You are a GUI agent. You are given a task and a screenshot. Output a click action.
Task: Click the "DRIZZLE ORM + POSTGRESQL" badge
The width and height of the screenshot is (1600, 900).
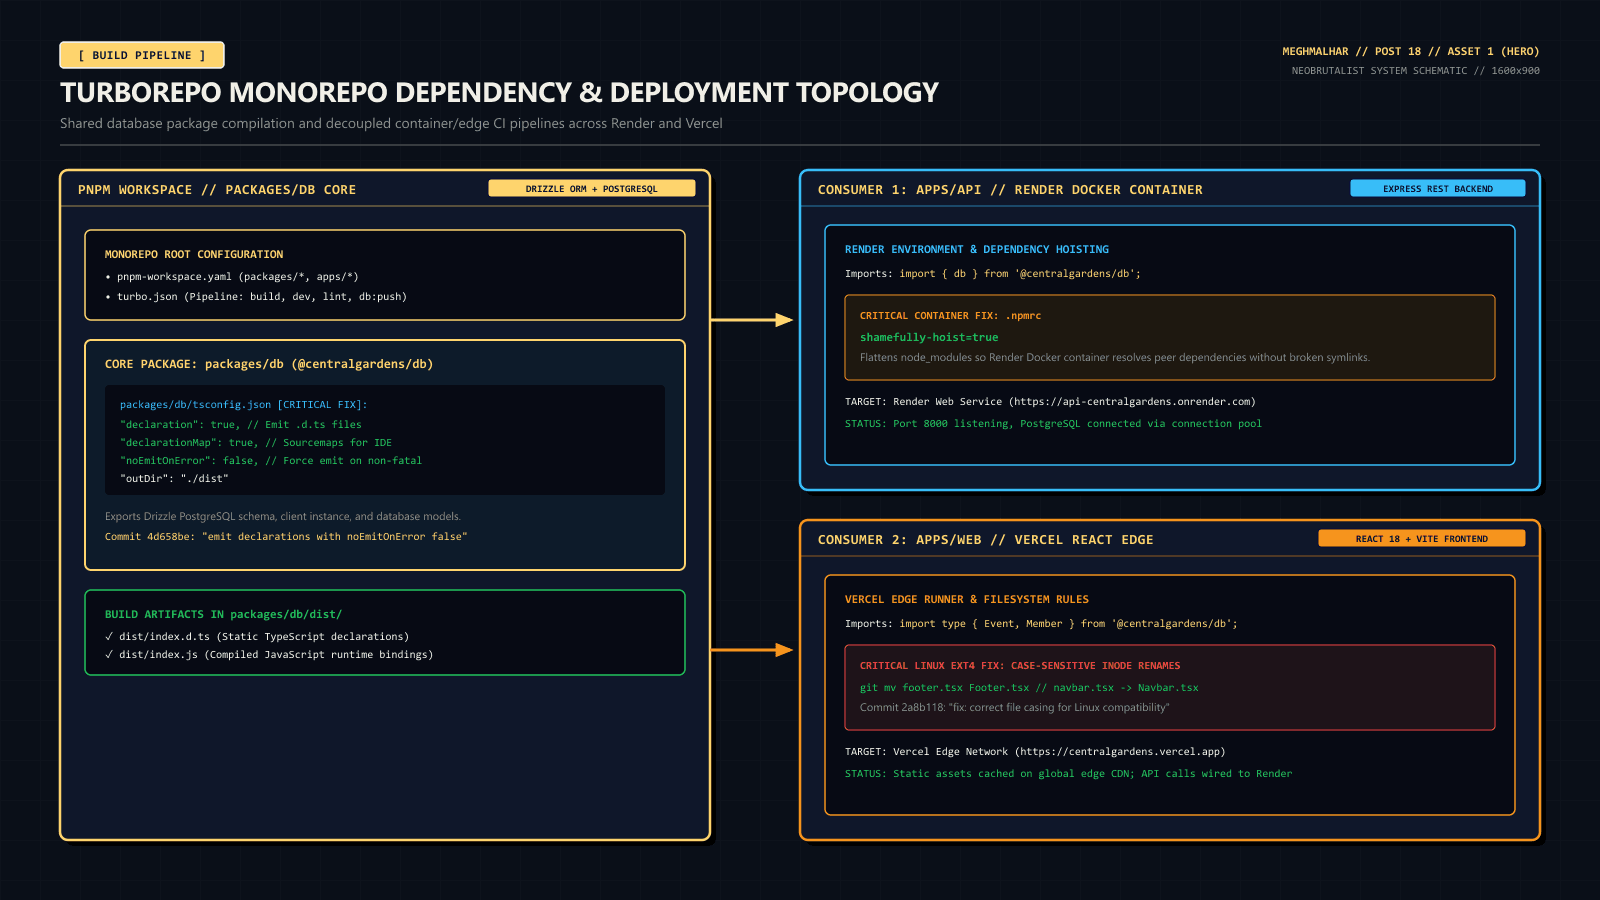pos(592,189)
